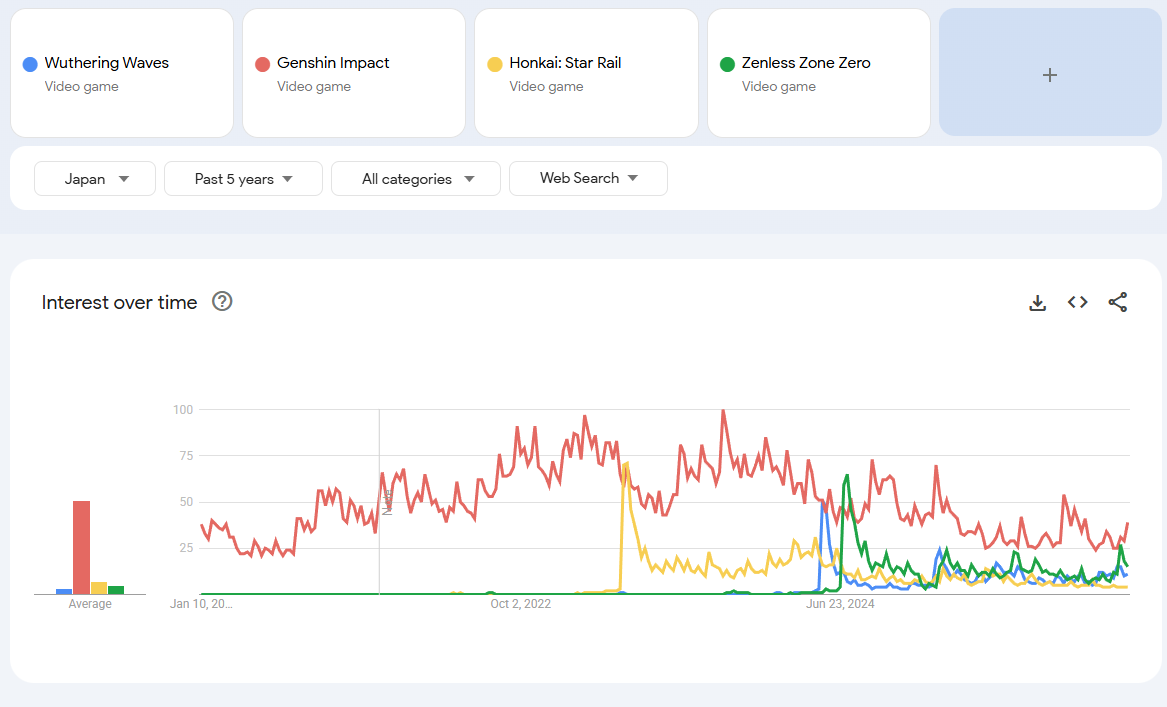Open the Past 5 years dropdown
This screenshot has width=1167, height=707.
point(243,179)
